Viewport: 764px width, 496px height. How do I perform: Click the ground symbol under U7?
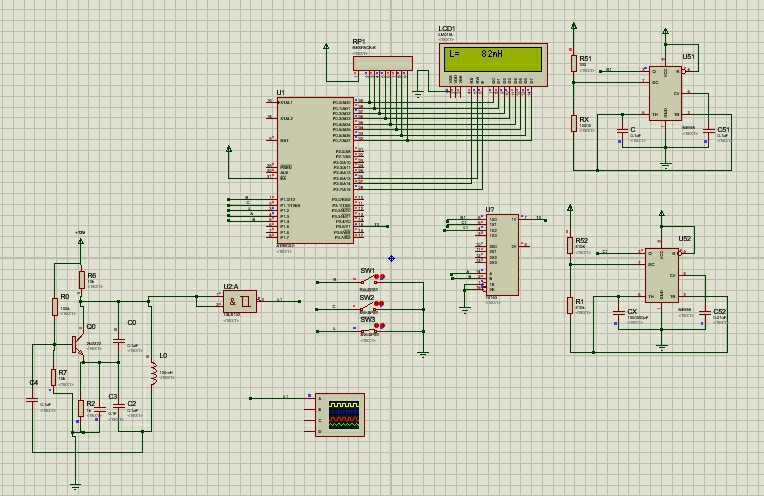tap(465, 310)
